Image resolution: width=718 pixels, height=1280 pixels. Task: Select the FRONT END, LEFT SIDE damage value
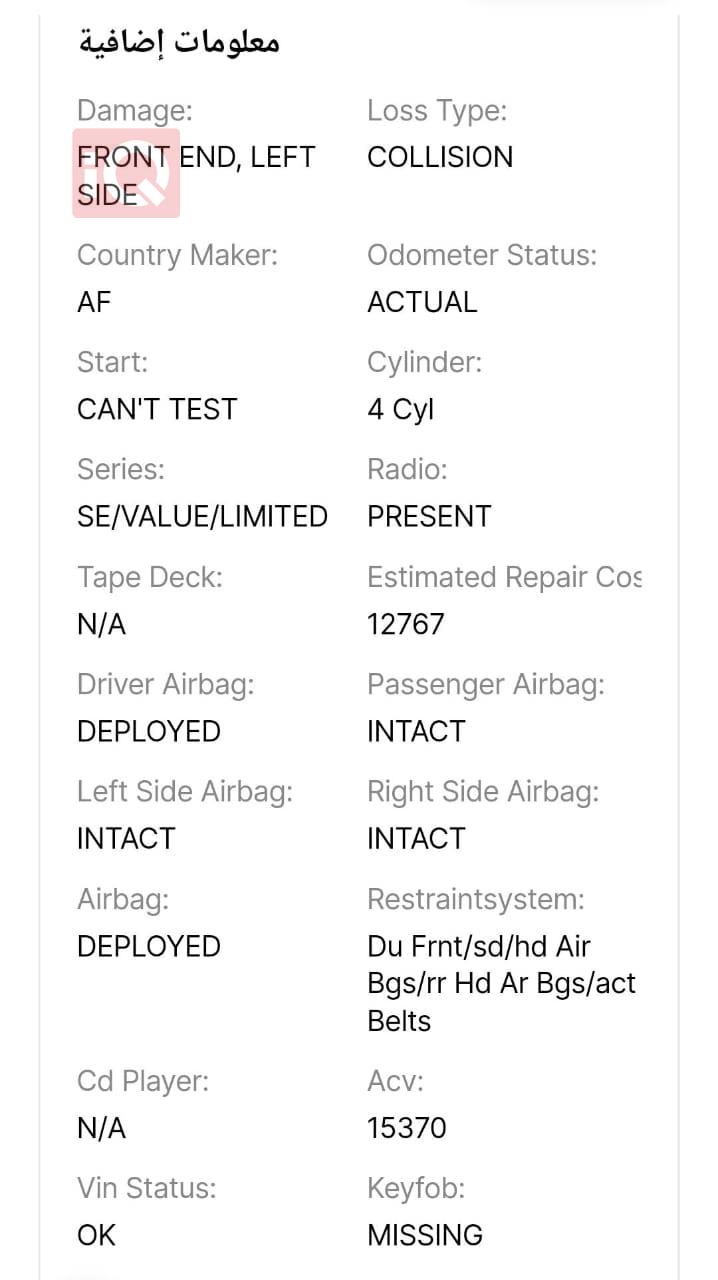point(196,176)
